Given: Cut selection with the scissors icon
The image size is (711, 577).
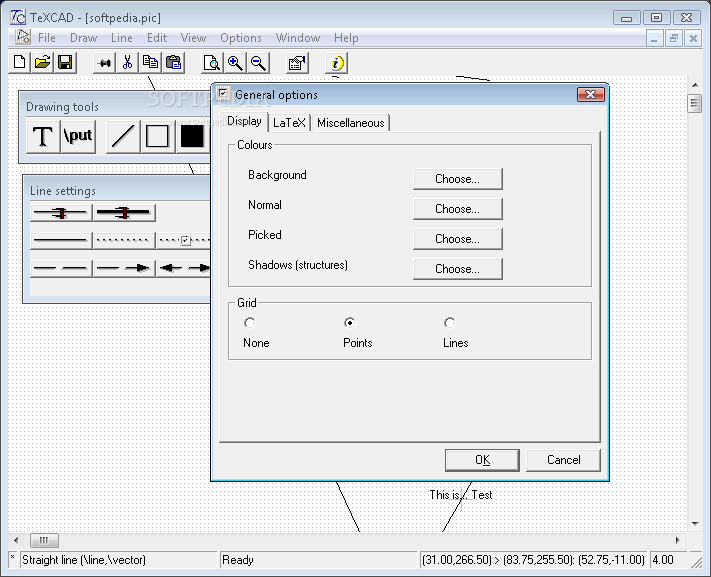Looking at the screenshot, I should (127, 63).
